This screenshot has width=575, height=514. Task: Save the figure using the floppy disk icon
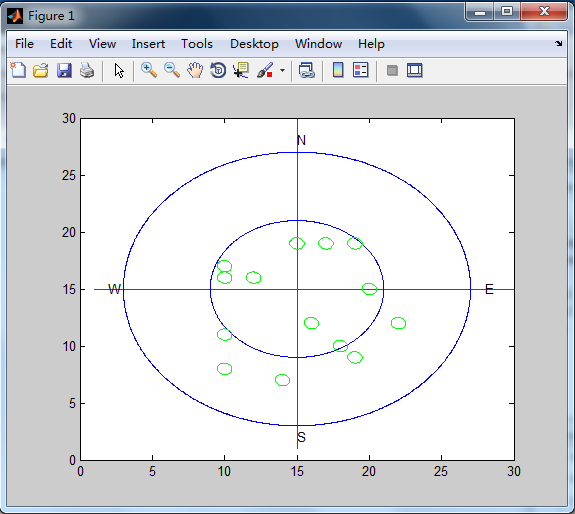tap(64, 70)
